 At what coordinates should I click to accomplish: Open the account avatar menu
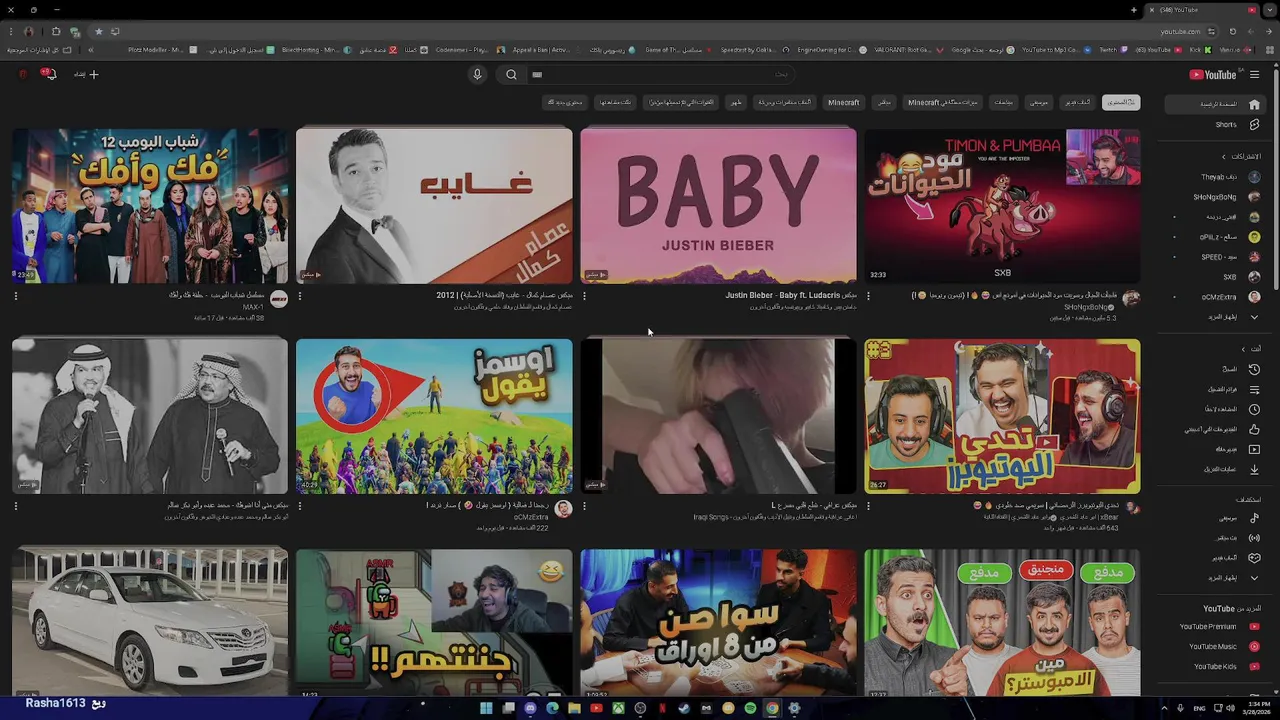coord(22,74)
